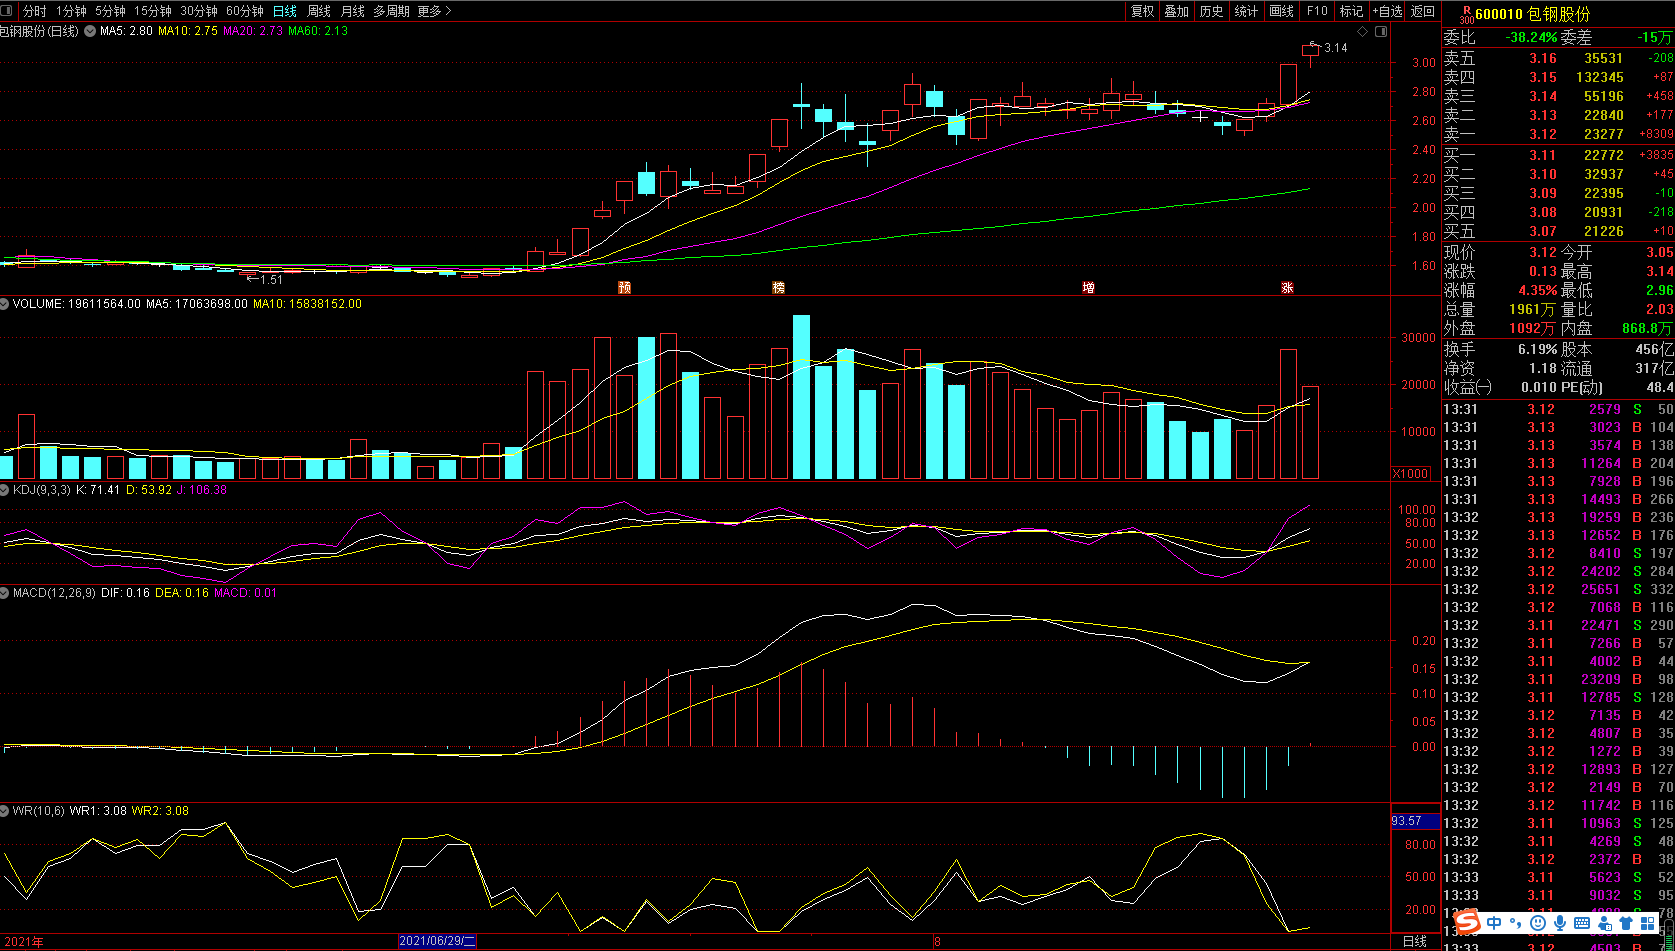The height and width of the screenshot is (951, 1675).
Task: Activate the 画线 drawing tools button
Action: point(1282,11)
